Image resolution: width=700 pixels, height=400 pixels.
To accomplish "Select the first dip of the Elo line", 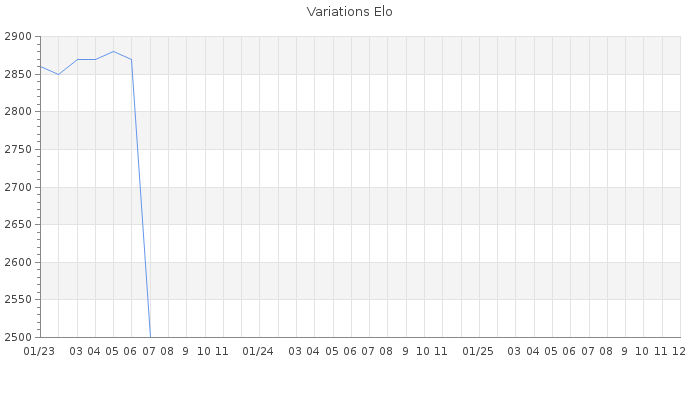I will (x=58, y=74).
